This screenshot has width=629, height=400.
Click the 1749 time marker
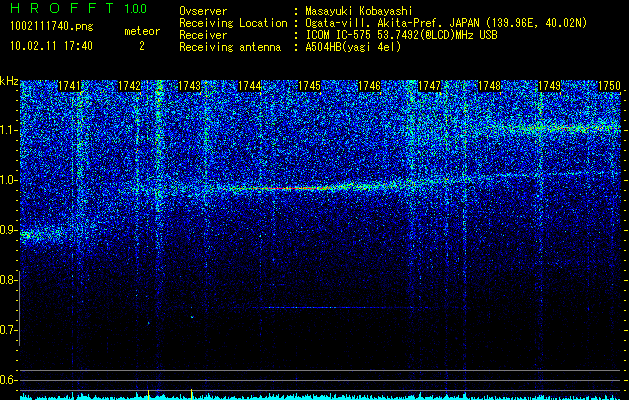click(550, 86)
